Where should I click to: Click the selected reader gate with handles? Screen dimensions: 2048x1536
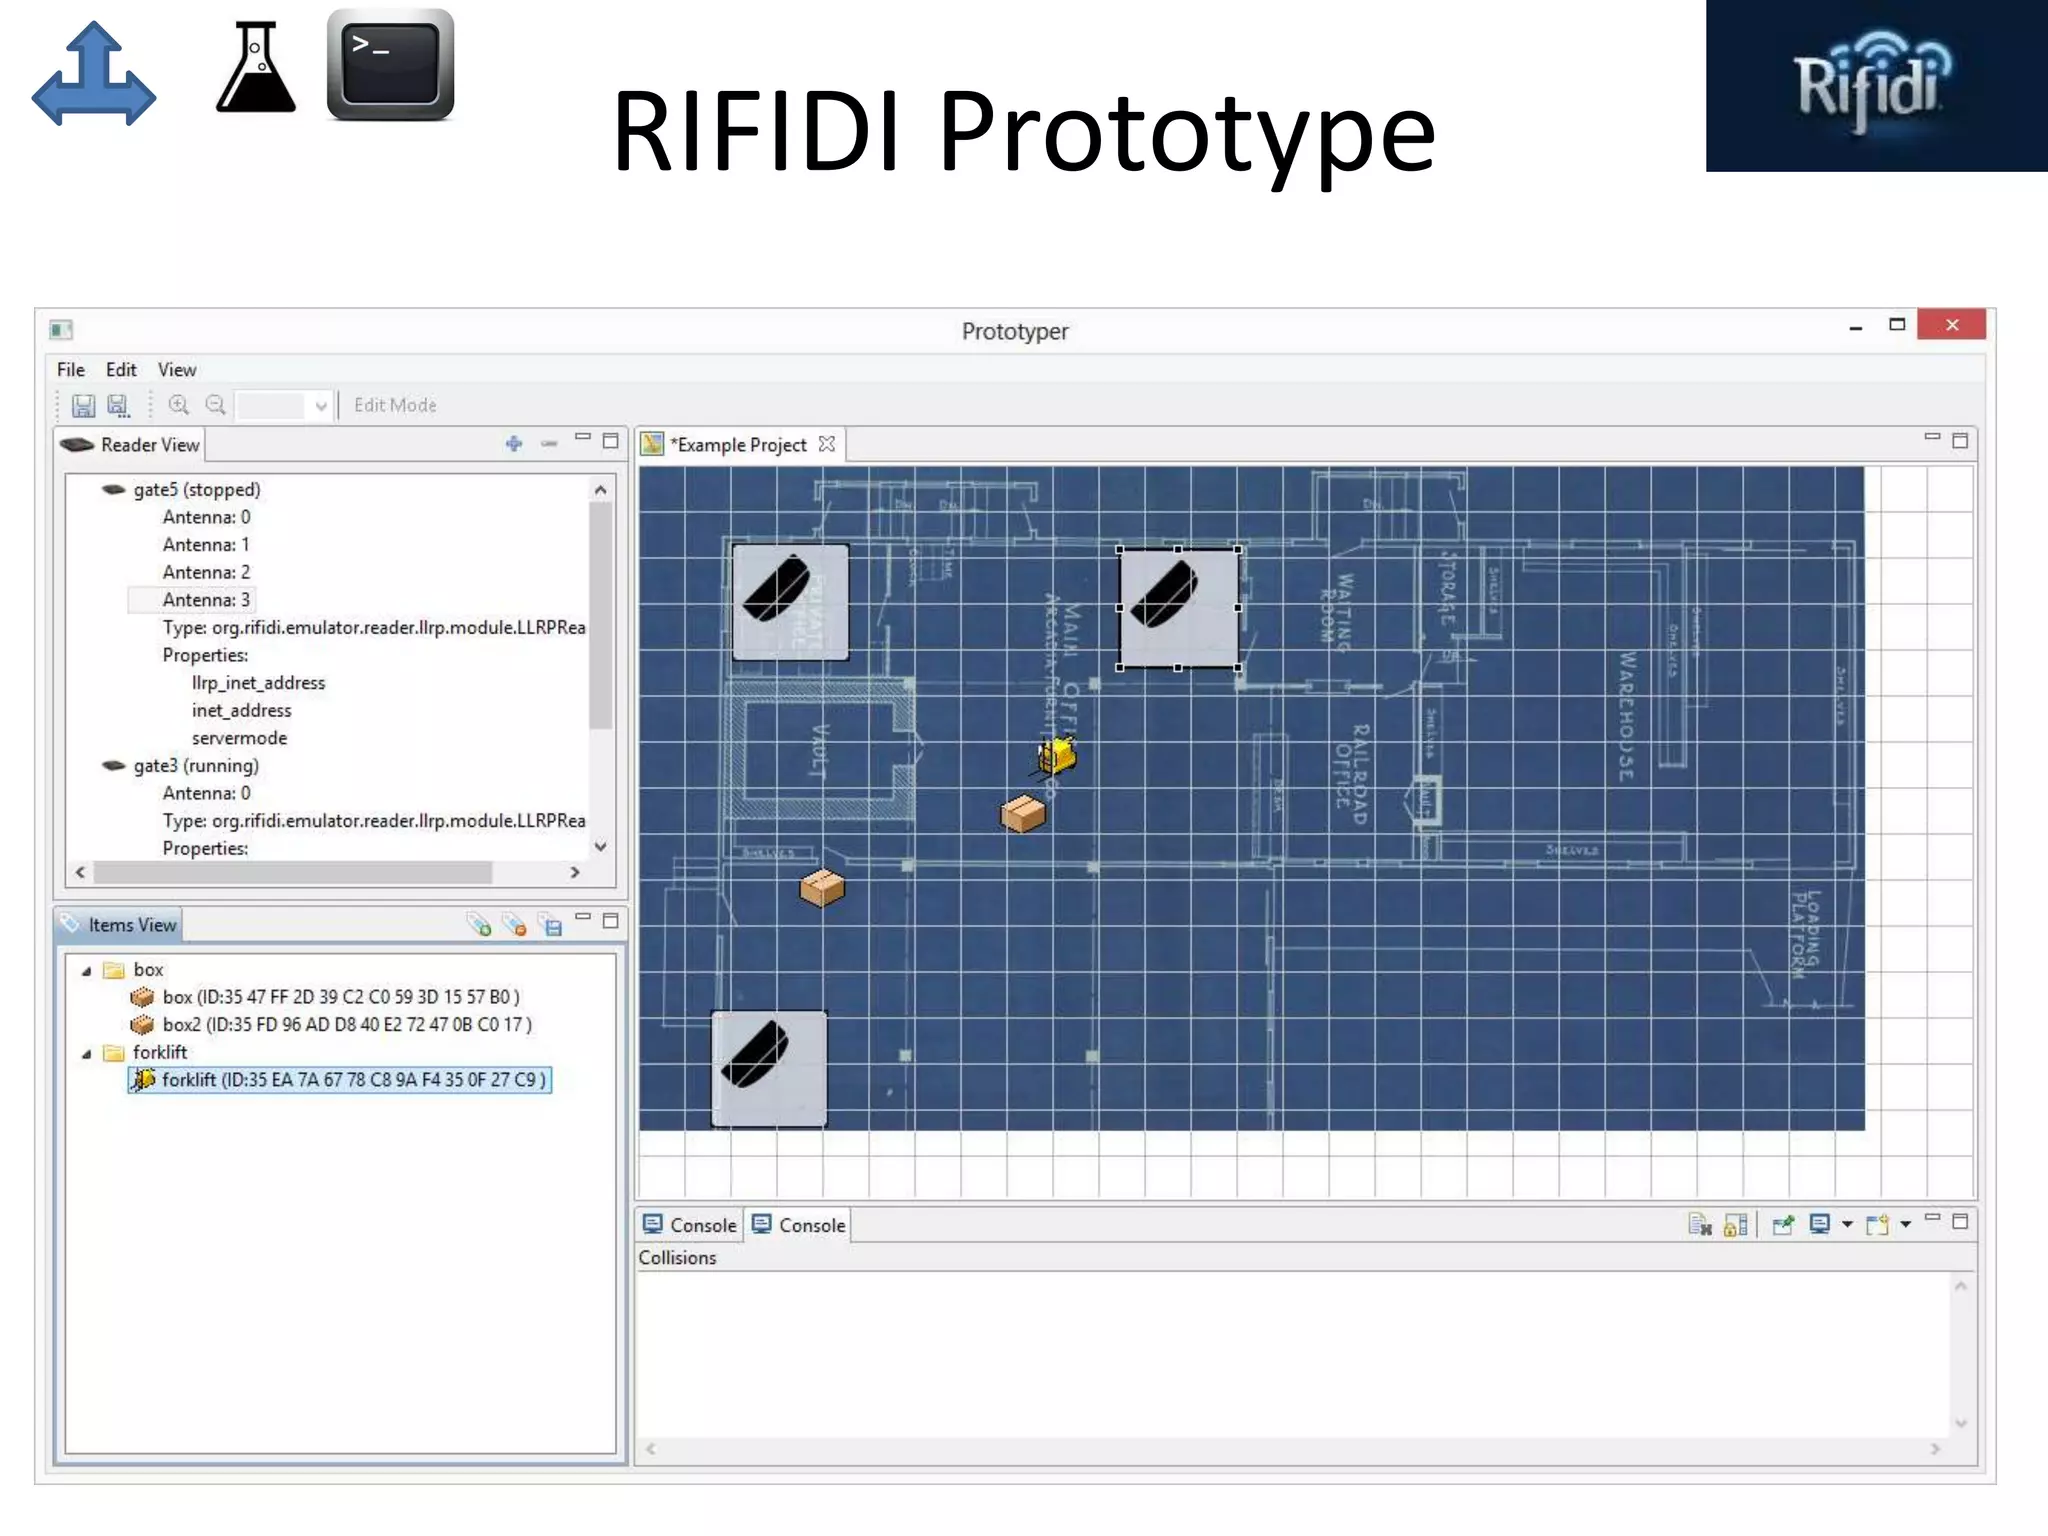[x=1178, y=608]
